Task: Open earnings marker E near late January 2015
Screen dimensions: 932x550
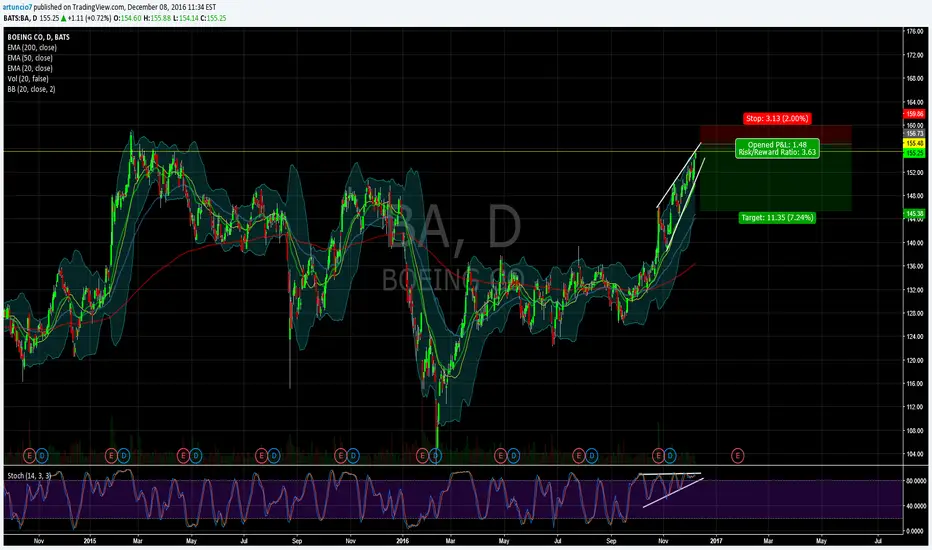Action: click(111, 456)
